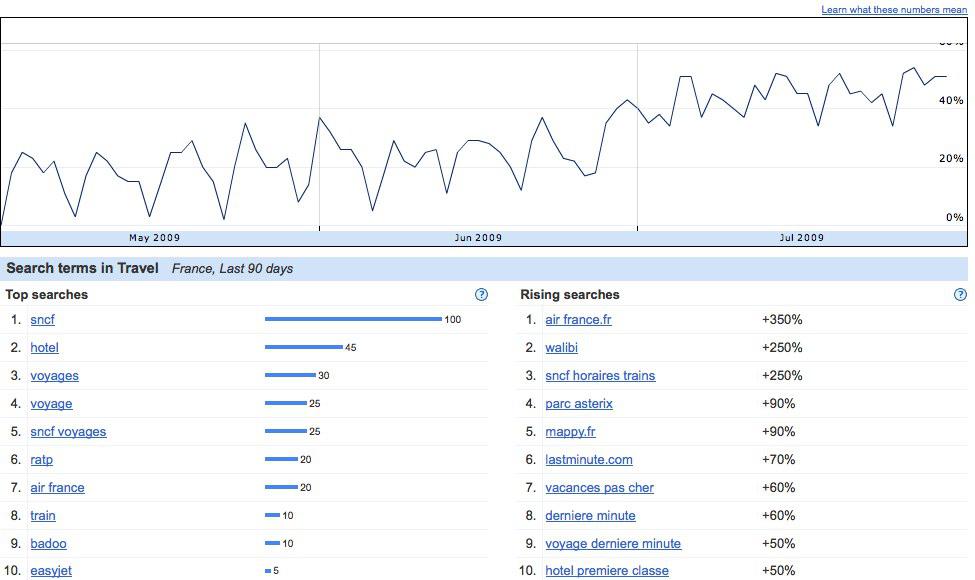Image resolution: width=975 pixels, height=580 pixels.
Task: Click the easyjet bar valued 5
Action: pyautogui.click(x=268, y=570)
